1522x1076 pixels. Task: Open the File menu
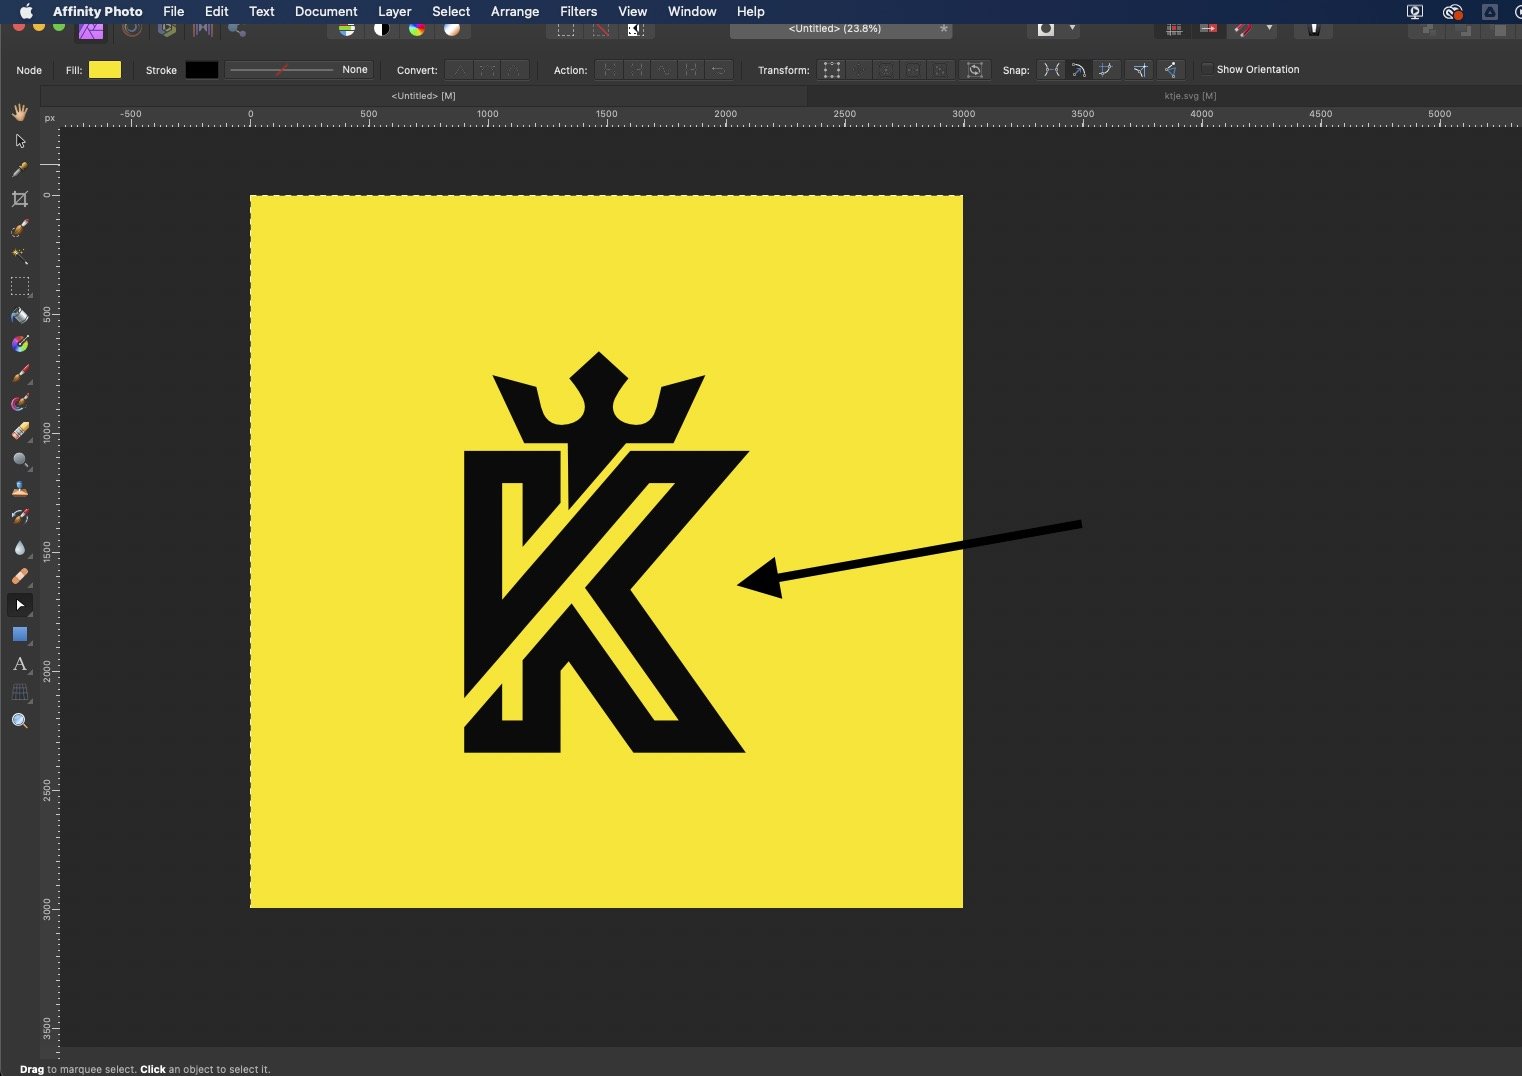pos(174,11)
